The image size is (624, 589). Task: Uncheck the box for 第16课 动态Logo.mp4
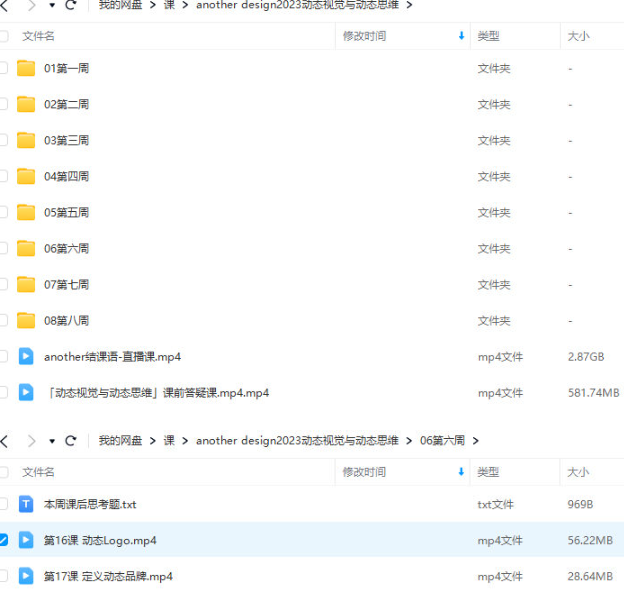click(3, 540)
